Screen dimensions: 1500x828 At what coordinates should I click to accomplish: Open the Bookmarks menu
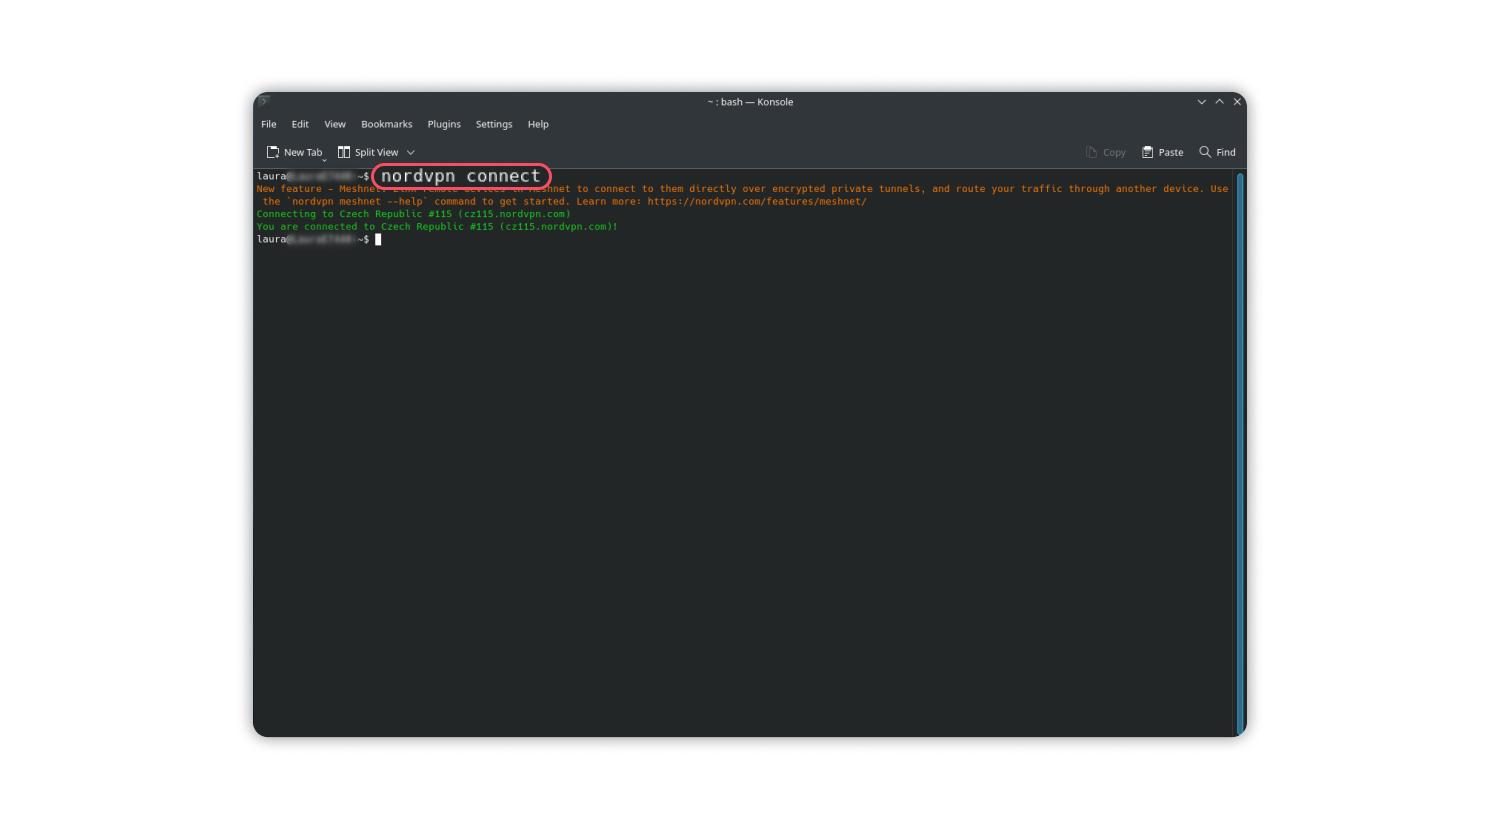point(386,124)
